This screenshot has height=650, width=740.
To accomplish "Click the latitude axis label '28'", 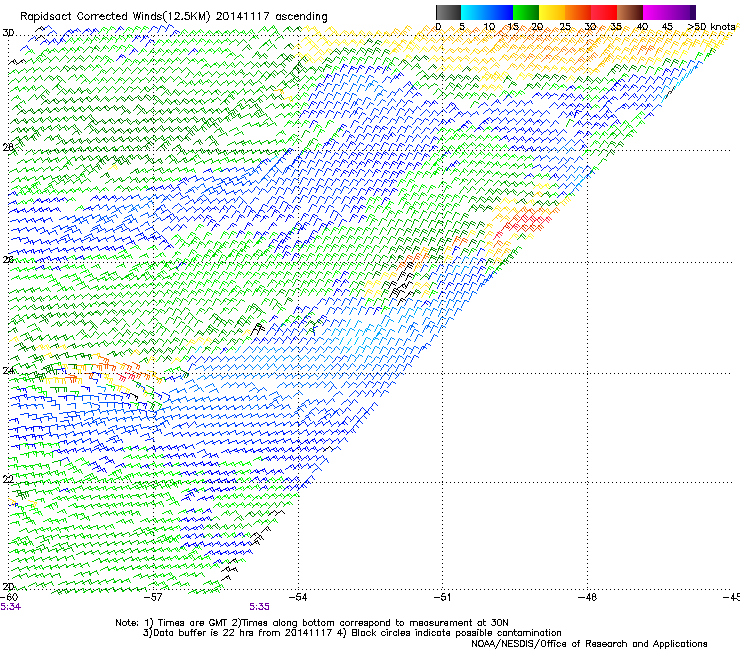I will (8, 147).
